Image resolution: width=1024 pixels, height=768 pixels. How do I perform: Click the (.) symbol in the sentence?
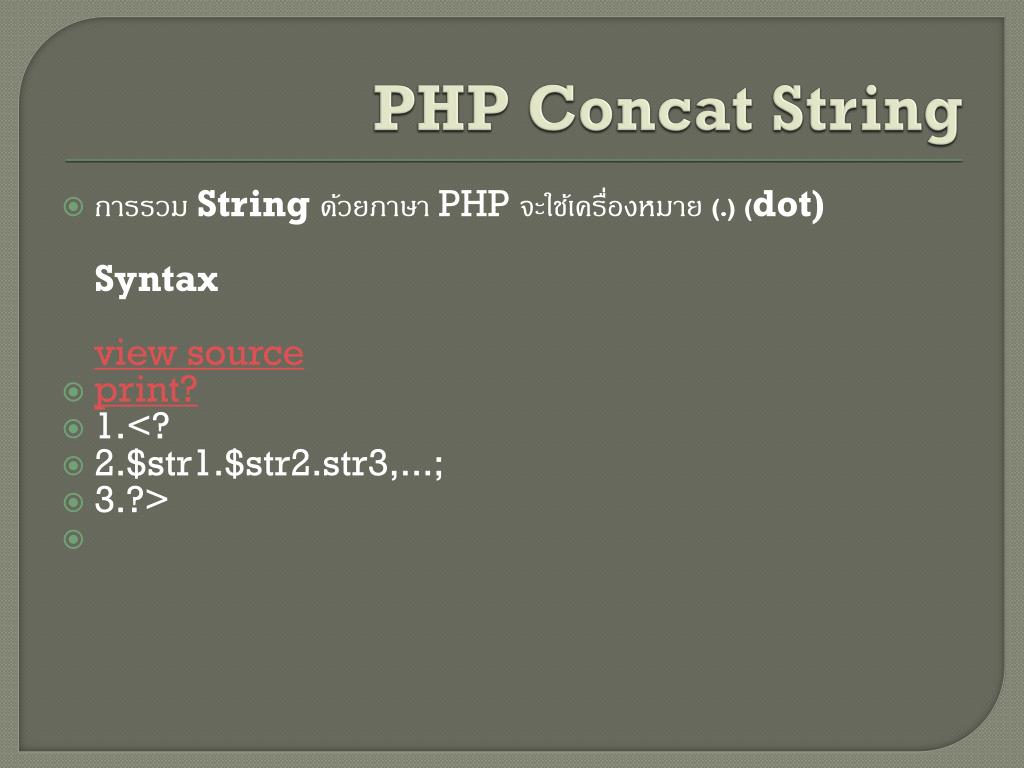724,209
